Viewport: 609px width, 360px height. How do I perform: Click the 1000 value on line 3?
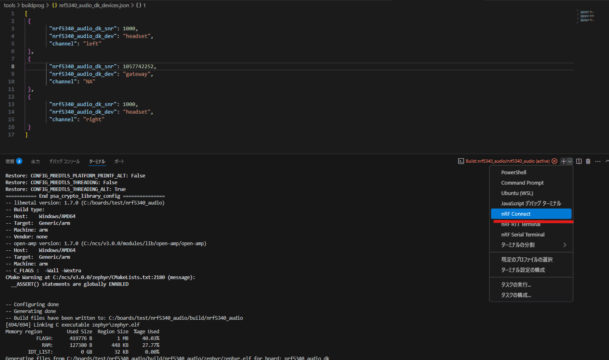pyautogui.click(x=129, y=28)
